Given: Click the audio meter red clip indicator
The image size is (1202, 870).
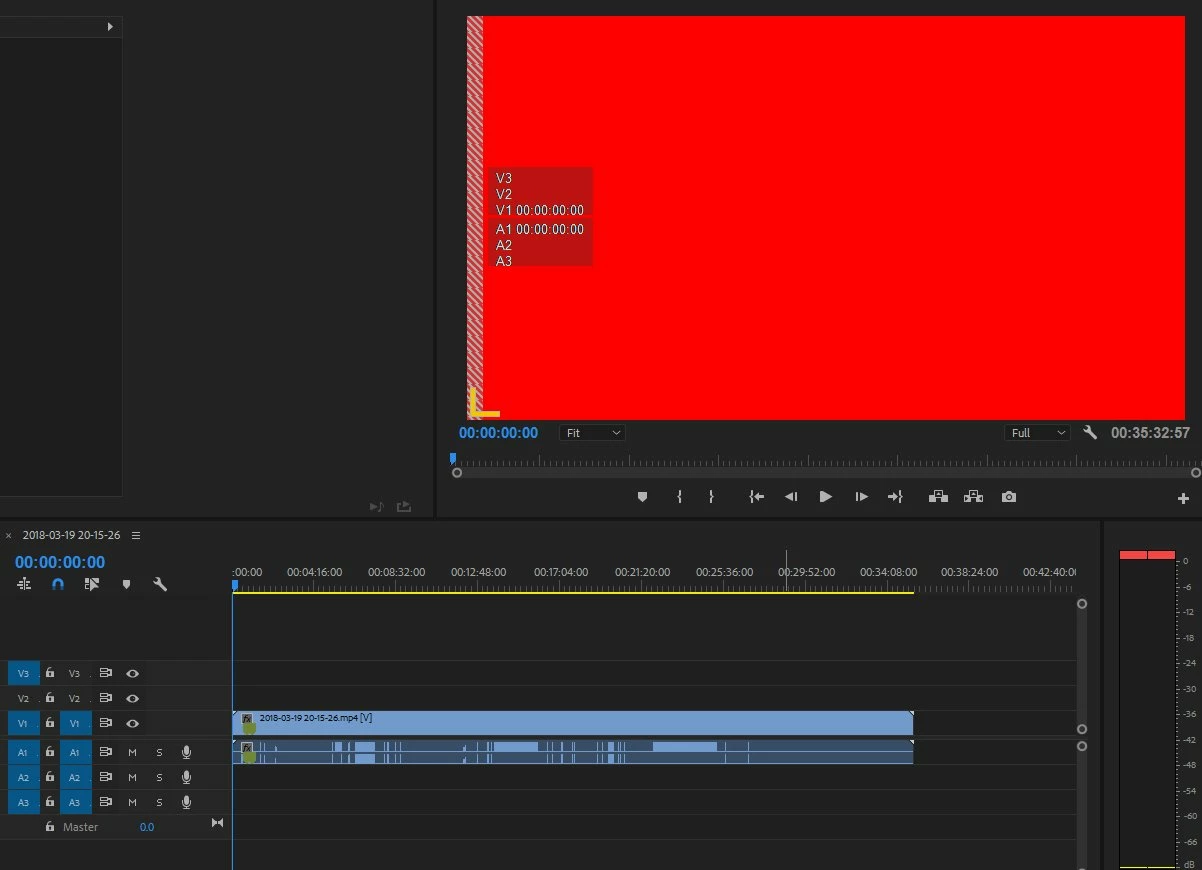Looking at the screenshot, I should [x=1147, y=554].
